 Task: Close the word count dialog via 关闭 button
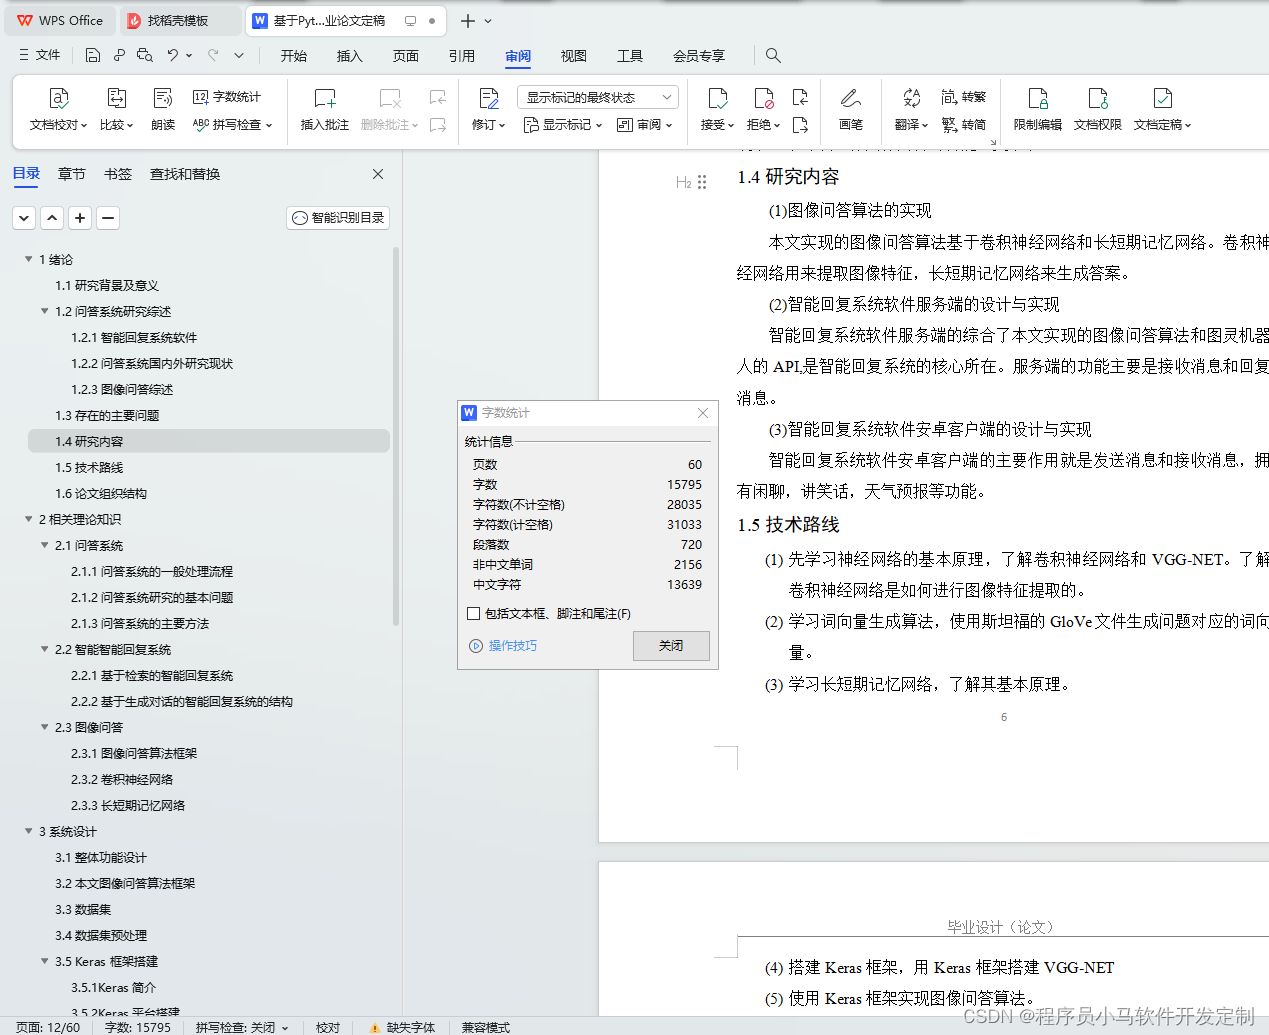[x=671, y=645]
